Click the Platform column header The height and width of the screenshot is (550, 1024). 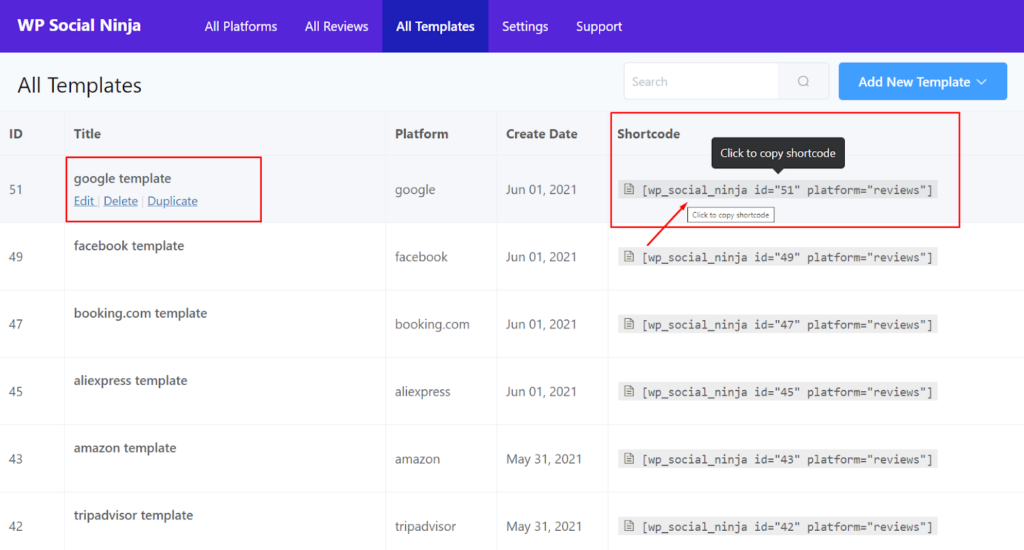click(x=422, y=134)
